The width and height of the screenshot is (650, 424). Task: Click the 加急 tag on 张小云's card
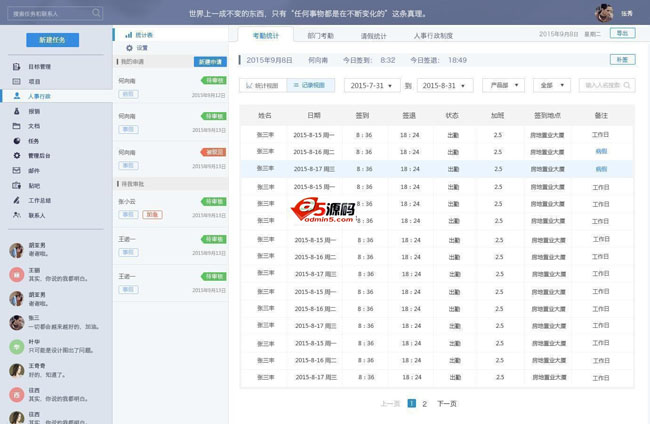tap(152, 214)
